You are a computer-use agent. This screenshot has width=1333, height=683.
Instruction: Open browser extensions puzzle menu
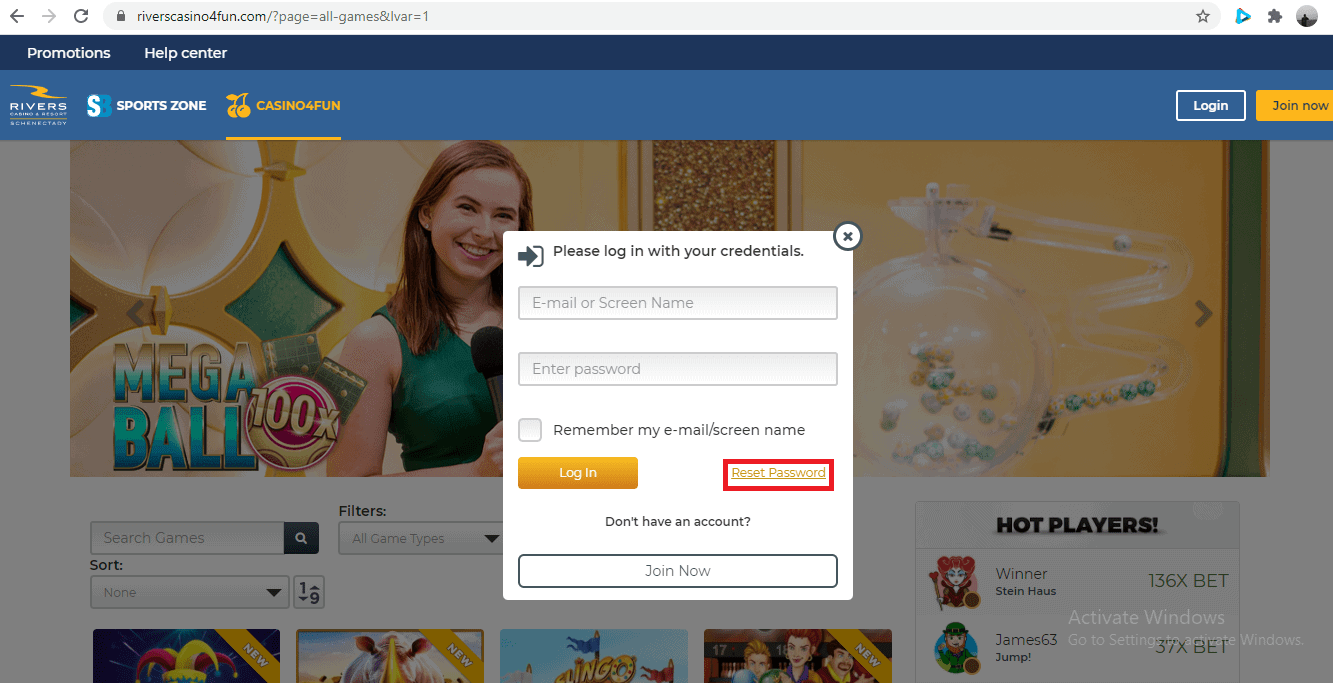pyautogui.click(x=1274, y=16)
